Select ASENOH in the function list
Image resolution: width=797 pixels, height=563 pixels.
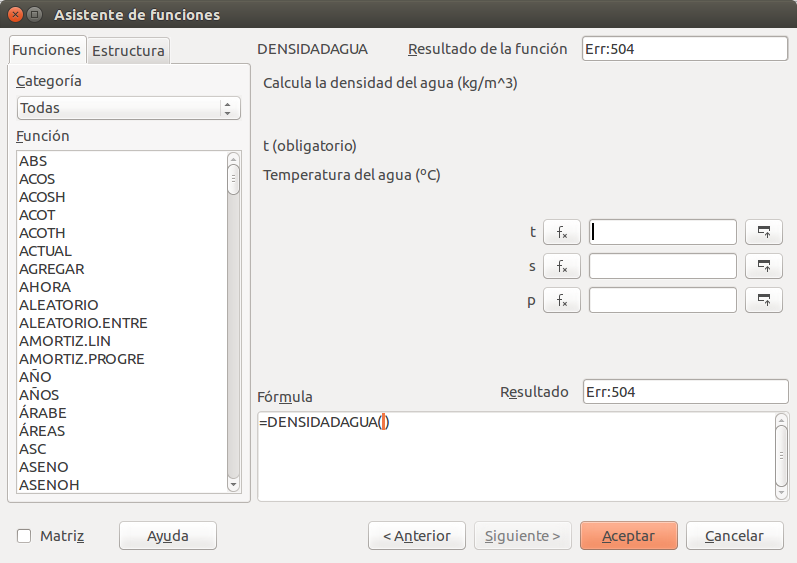pyautogui.click(x=122, y=485)
